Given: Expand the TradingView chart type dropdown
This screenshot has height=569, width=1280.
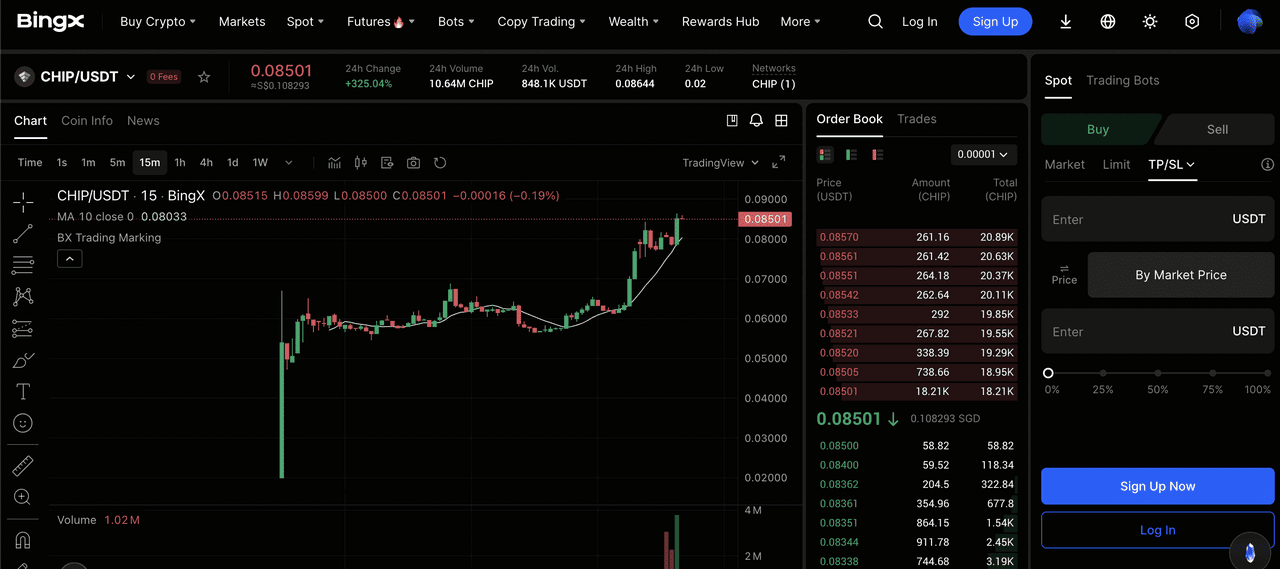Looking at the screenshot, I should point(720,163).
